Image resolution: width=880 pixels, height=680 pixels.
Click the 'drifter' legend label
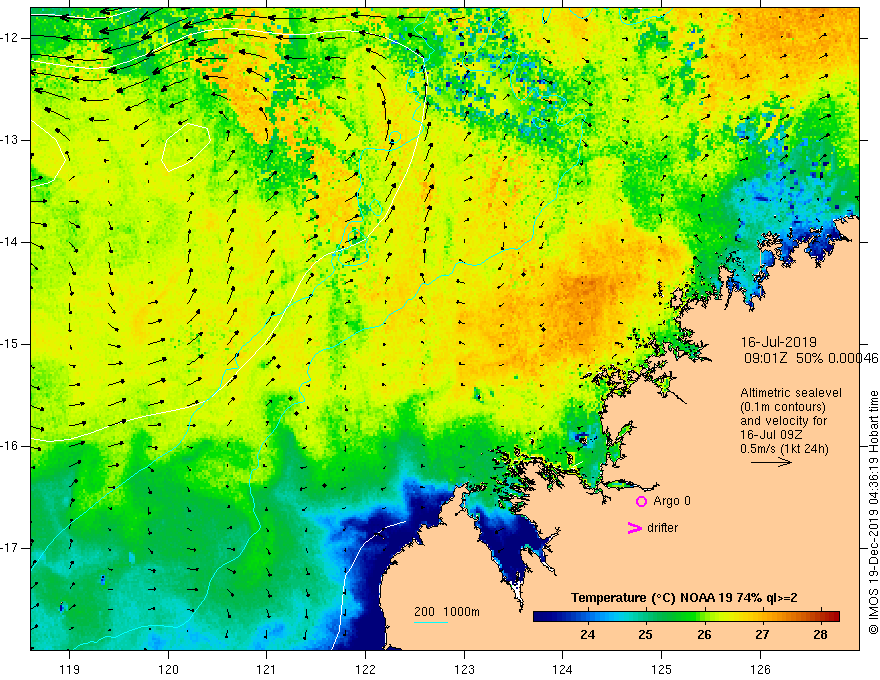pyautogui.click(x=662, y=528)
